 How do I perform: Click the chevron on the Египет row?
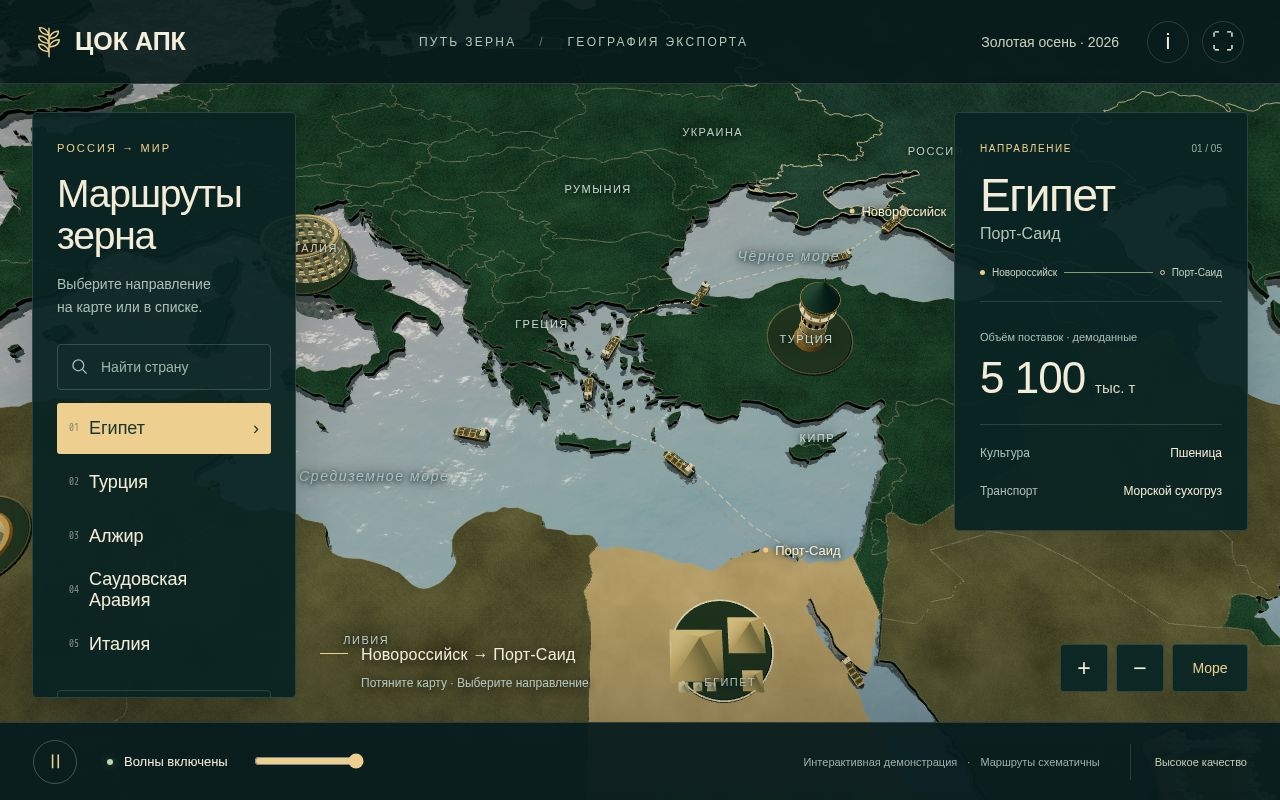pyautogui.click(x=256, y=429)
